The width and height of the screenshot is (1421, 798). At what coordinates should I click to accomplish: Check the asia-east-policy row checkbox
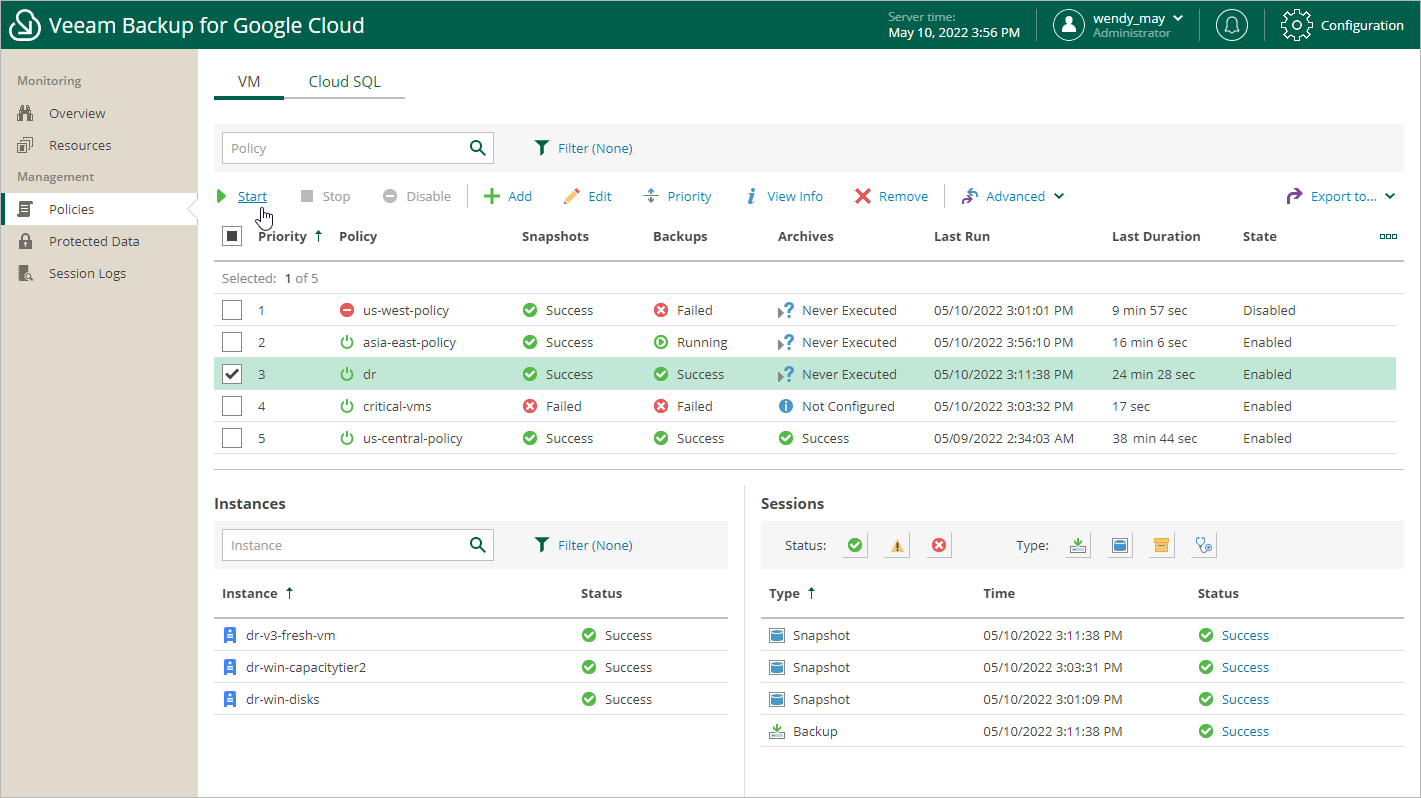[x=232, y=342]
